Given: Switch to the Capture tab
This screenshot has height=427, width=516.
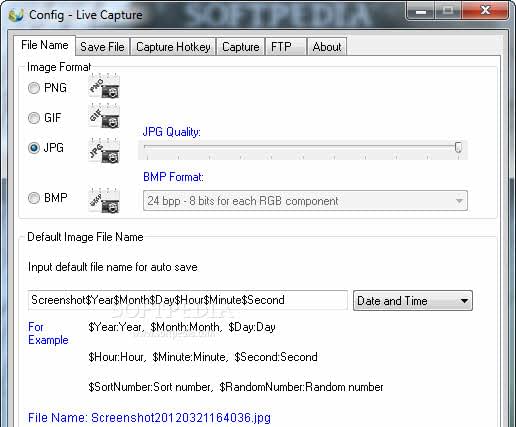Looking at the screenshot, I should click(x=241, y=47).
